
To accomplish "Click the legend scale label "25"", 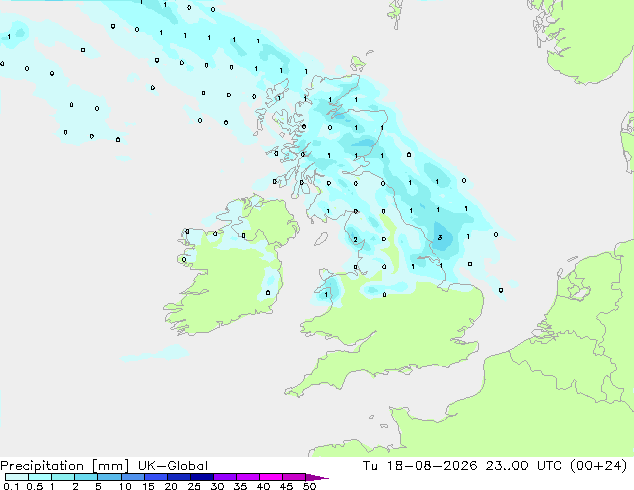I will [194, 486].
